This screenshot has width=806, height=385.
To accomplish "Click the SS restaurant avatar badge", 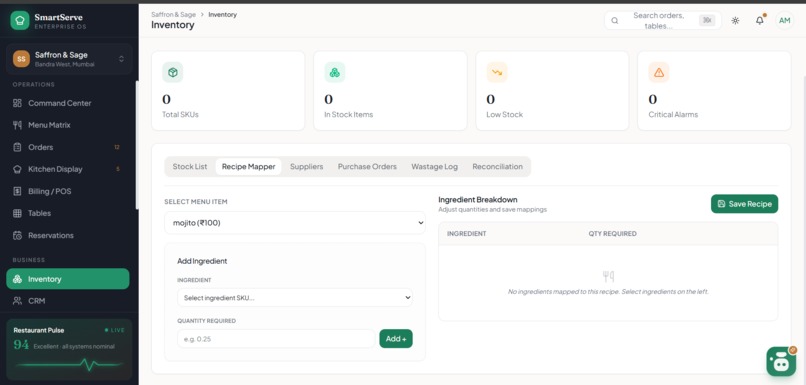I will [21, 59].
